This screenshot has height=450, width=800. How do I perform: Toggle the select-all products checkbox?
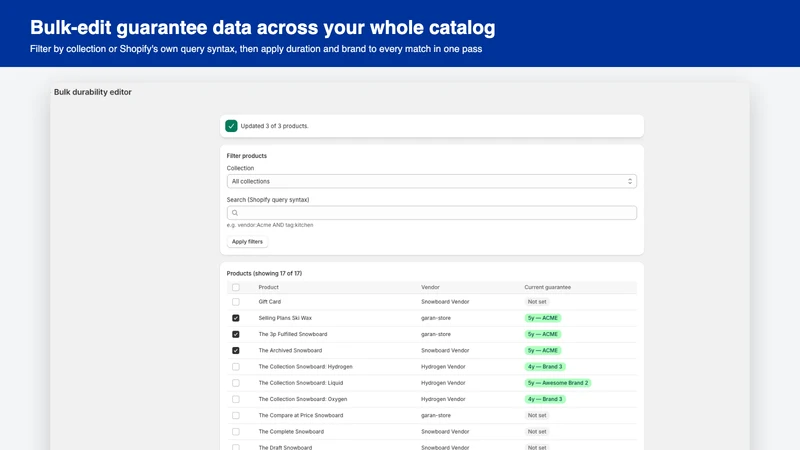(x=236, y=287)
